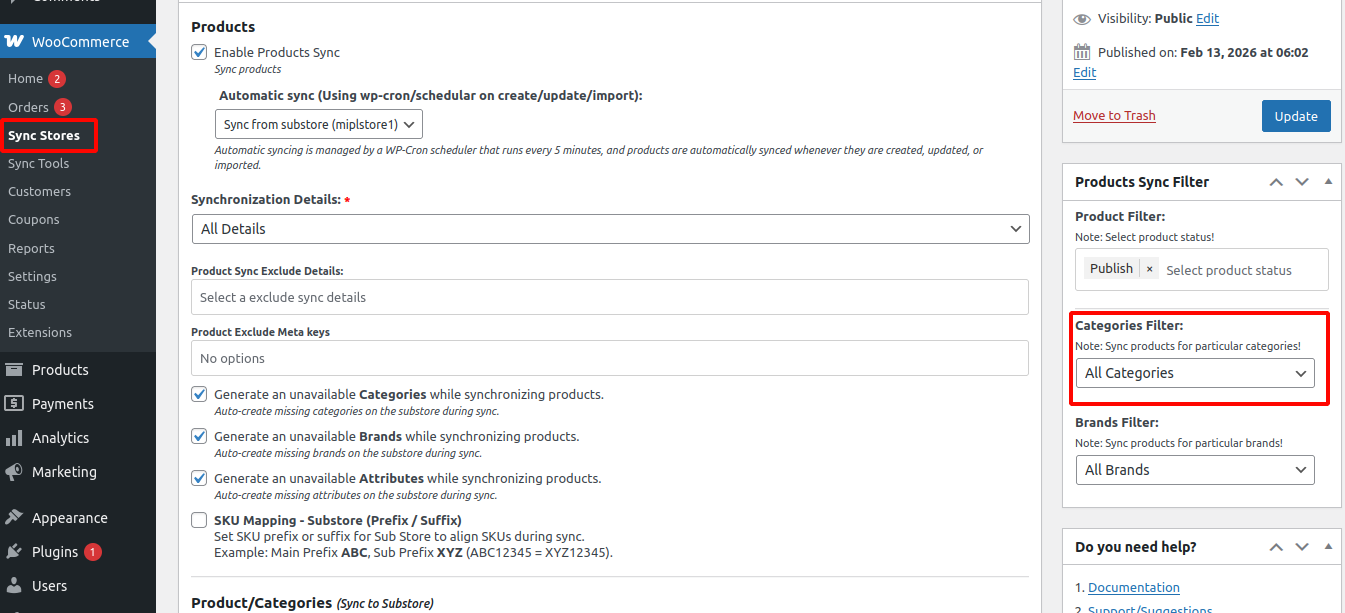The height and width of the screenshot is (613, 1345).
Task: Click the Update button
Action: (x=1295, y=116)
